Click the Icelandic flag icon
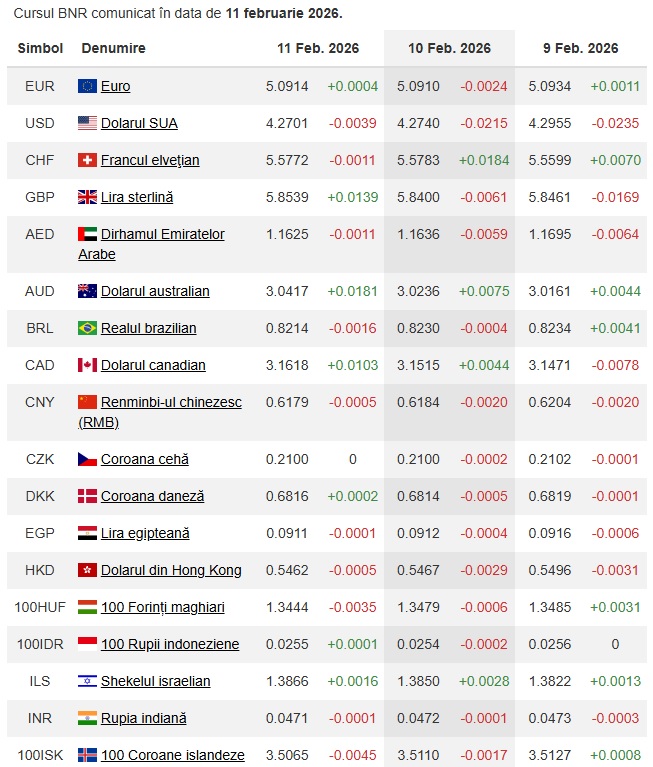This screenshot has height=767, width=653. click(x=87, y=755)
